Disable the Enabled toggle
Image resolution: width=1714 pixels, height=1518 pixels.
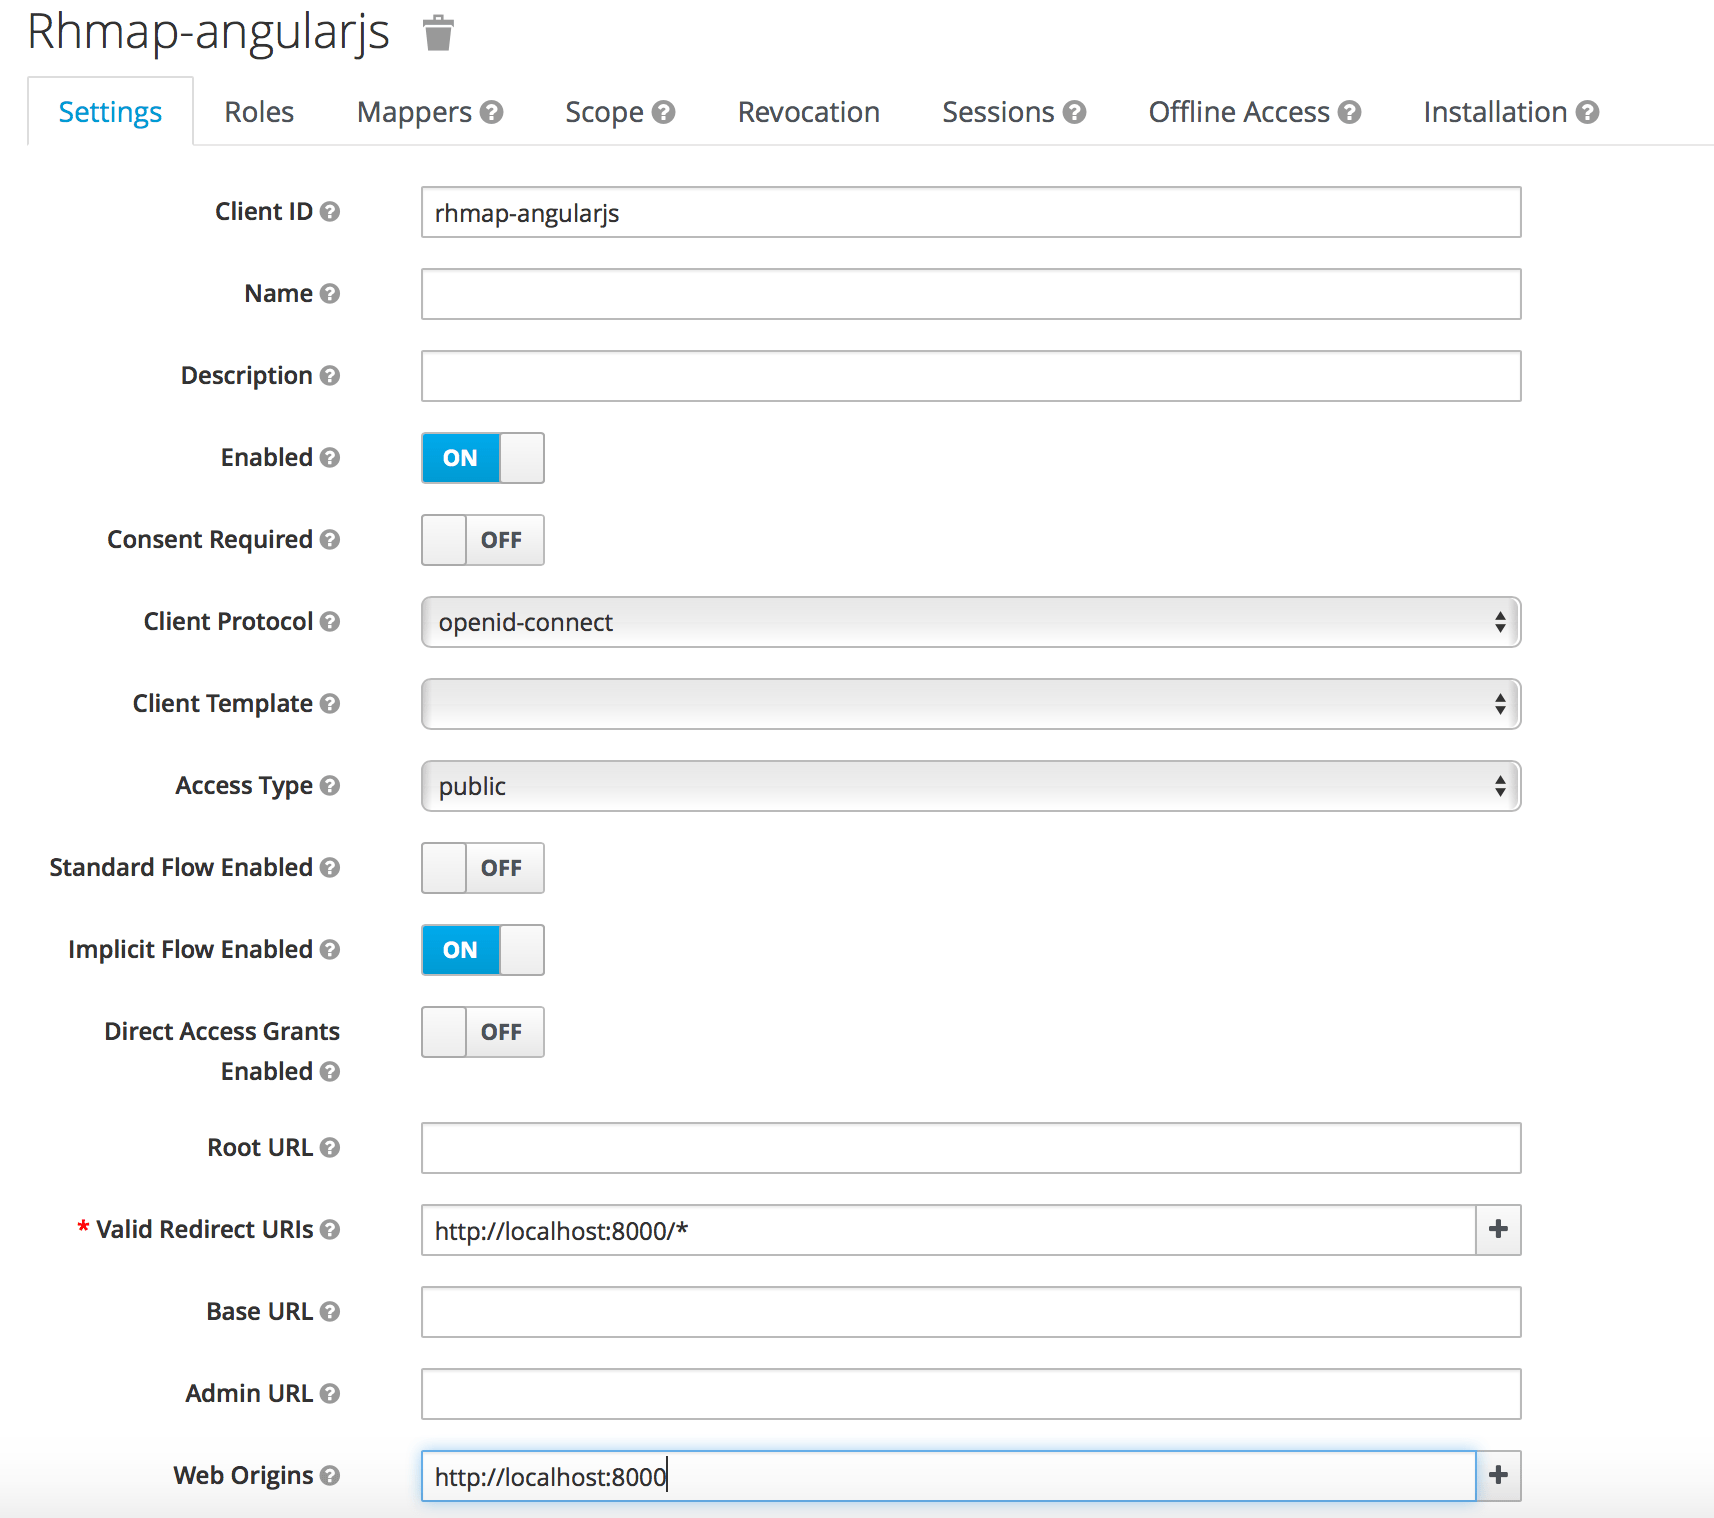coord(482,458)
